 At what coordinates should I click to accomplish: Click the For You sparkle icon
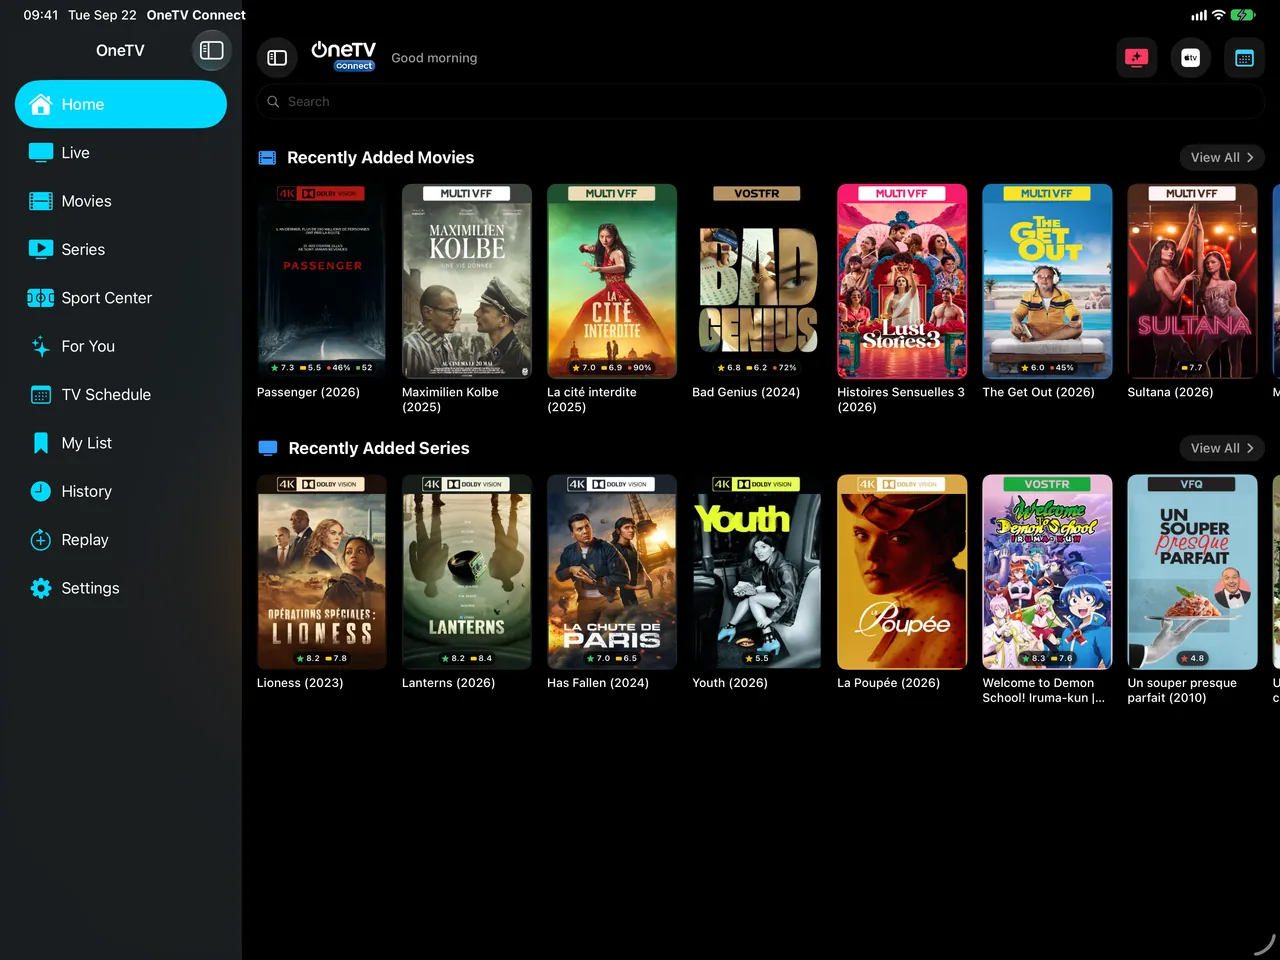click(x=41, y=346)
